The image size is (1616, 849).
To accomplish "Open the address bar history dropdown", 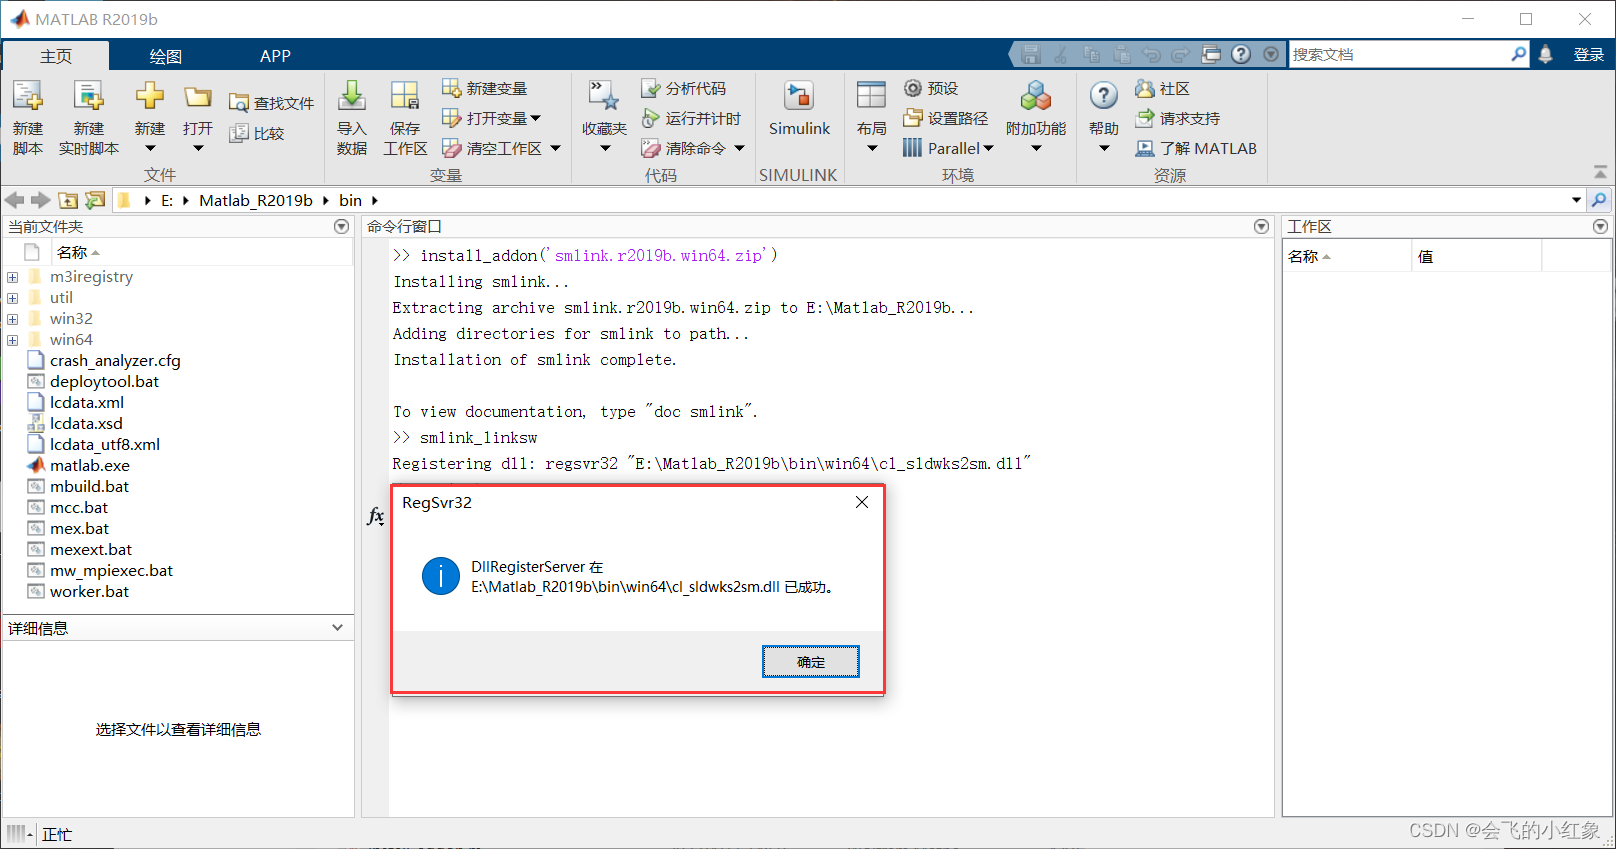I will [x=1576, y=200].
